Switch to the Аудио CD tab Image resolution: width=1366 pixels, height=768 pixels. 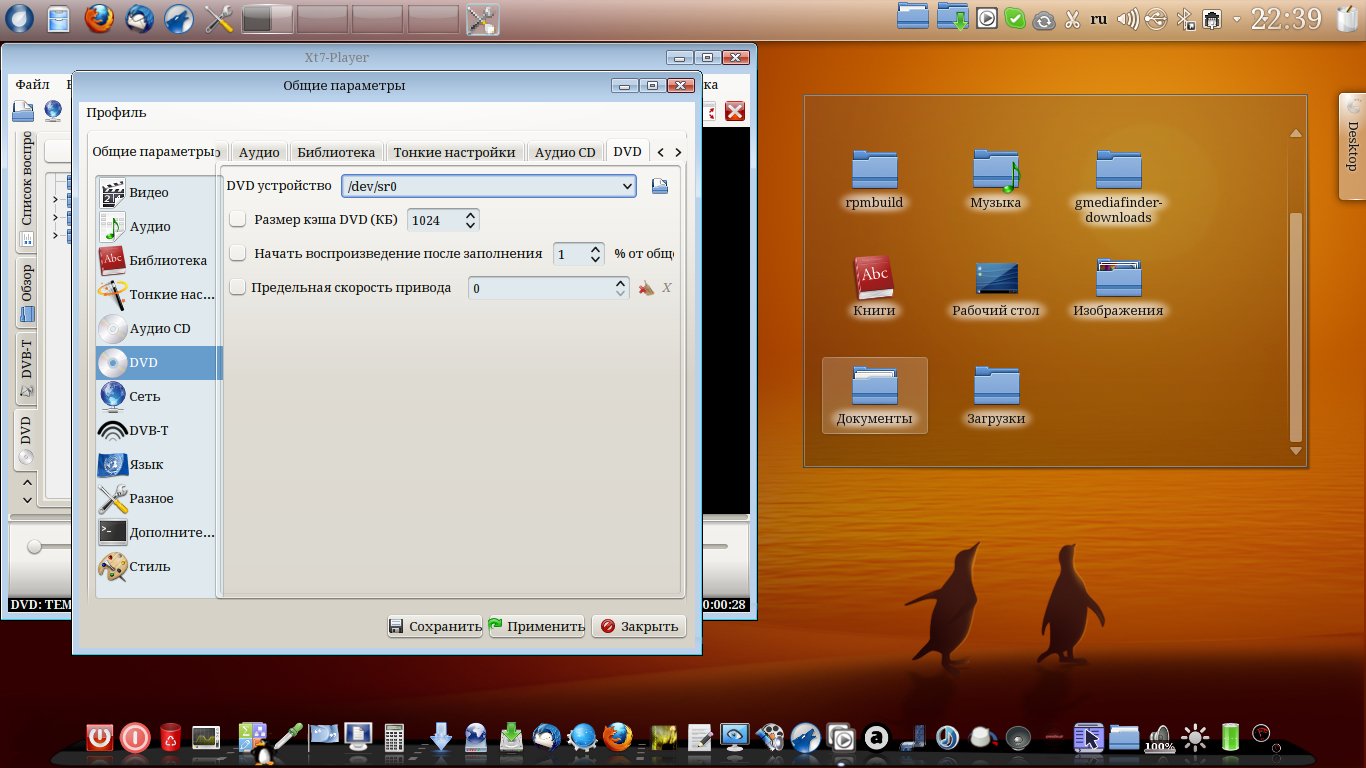(x=564, y=152)
